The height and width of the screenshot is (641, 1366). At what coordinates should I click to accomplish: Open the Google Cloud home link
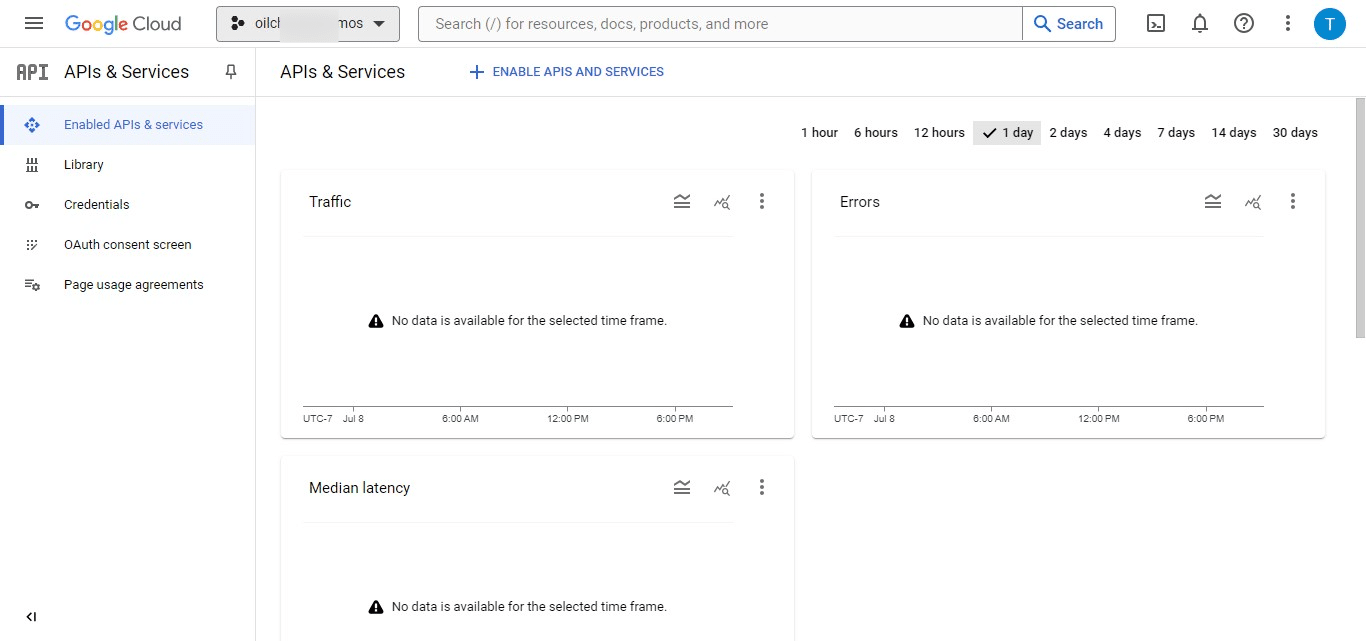pyautogui.click(x=123, y=22)
